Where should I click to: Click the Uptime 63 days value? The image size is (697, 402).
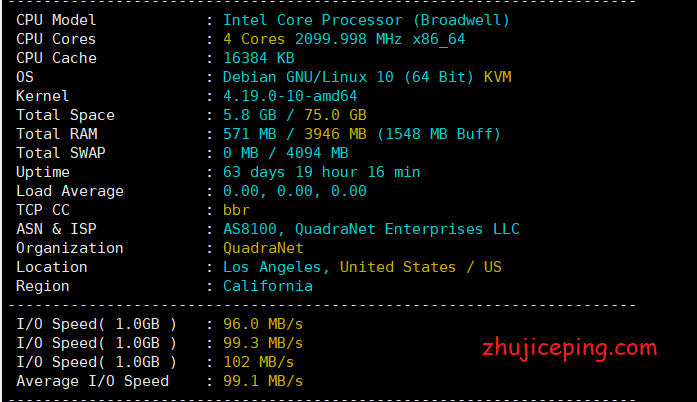pos(321,172)
